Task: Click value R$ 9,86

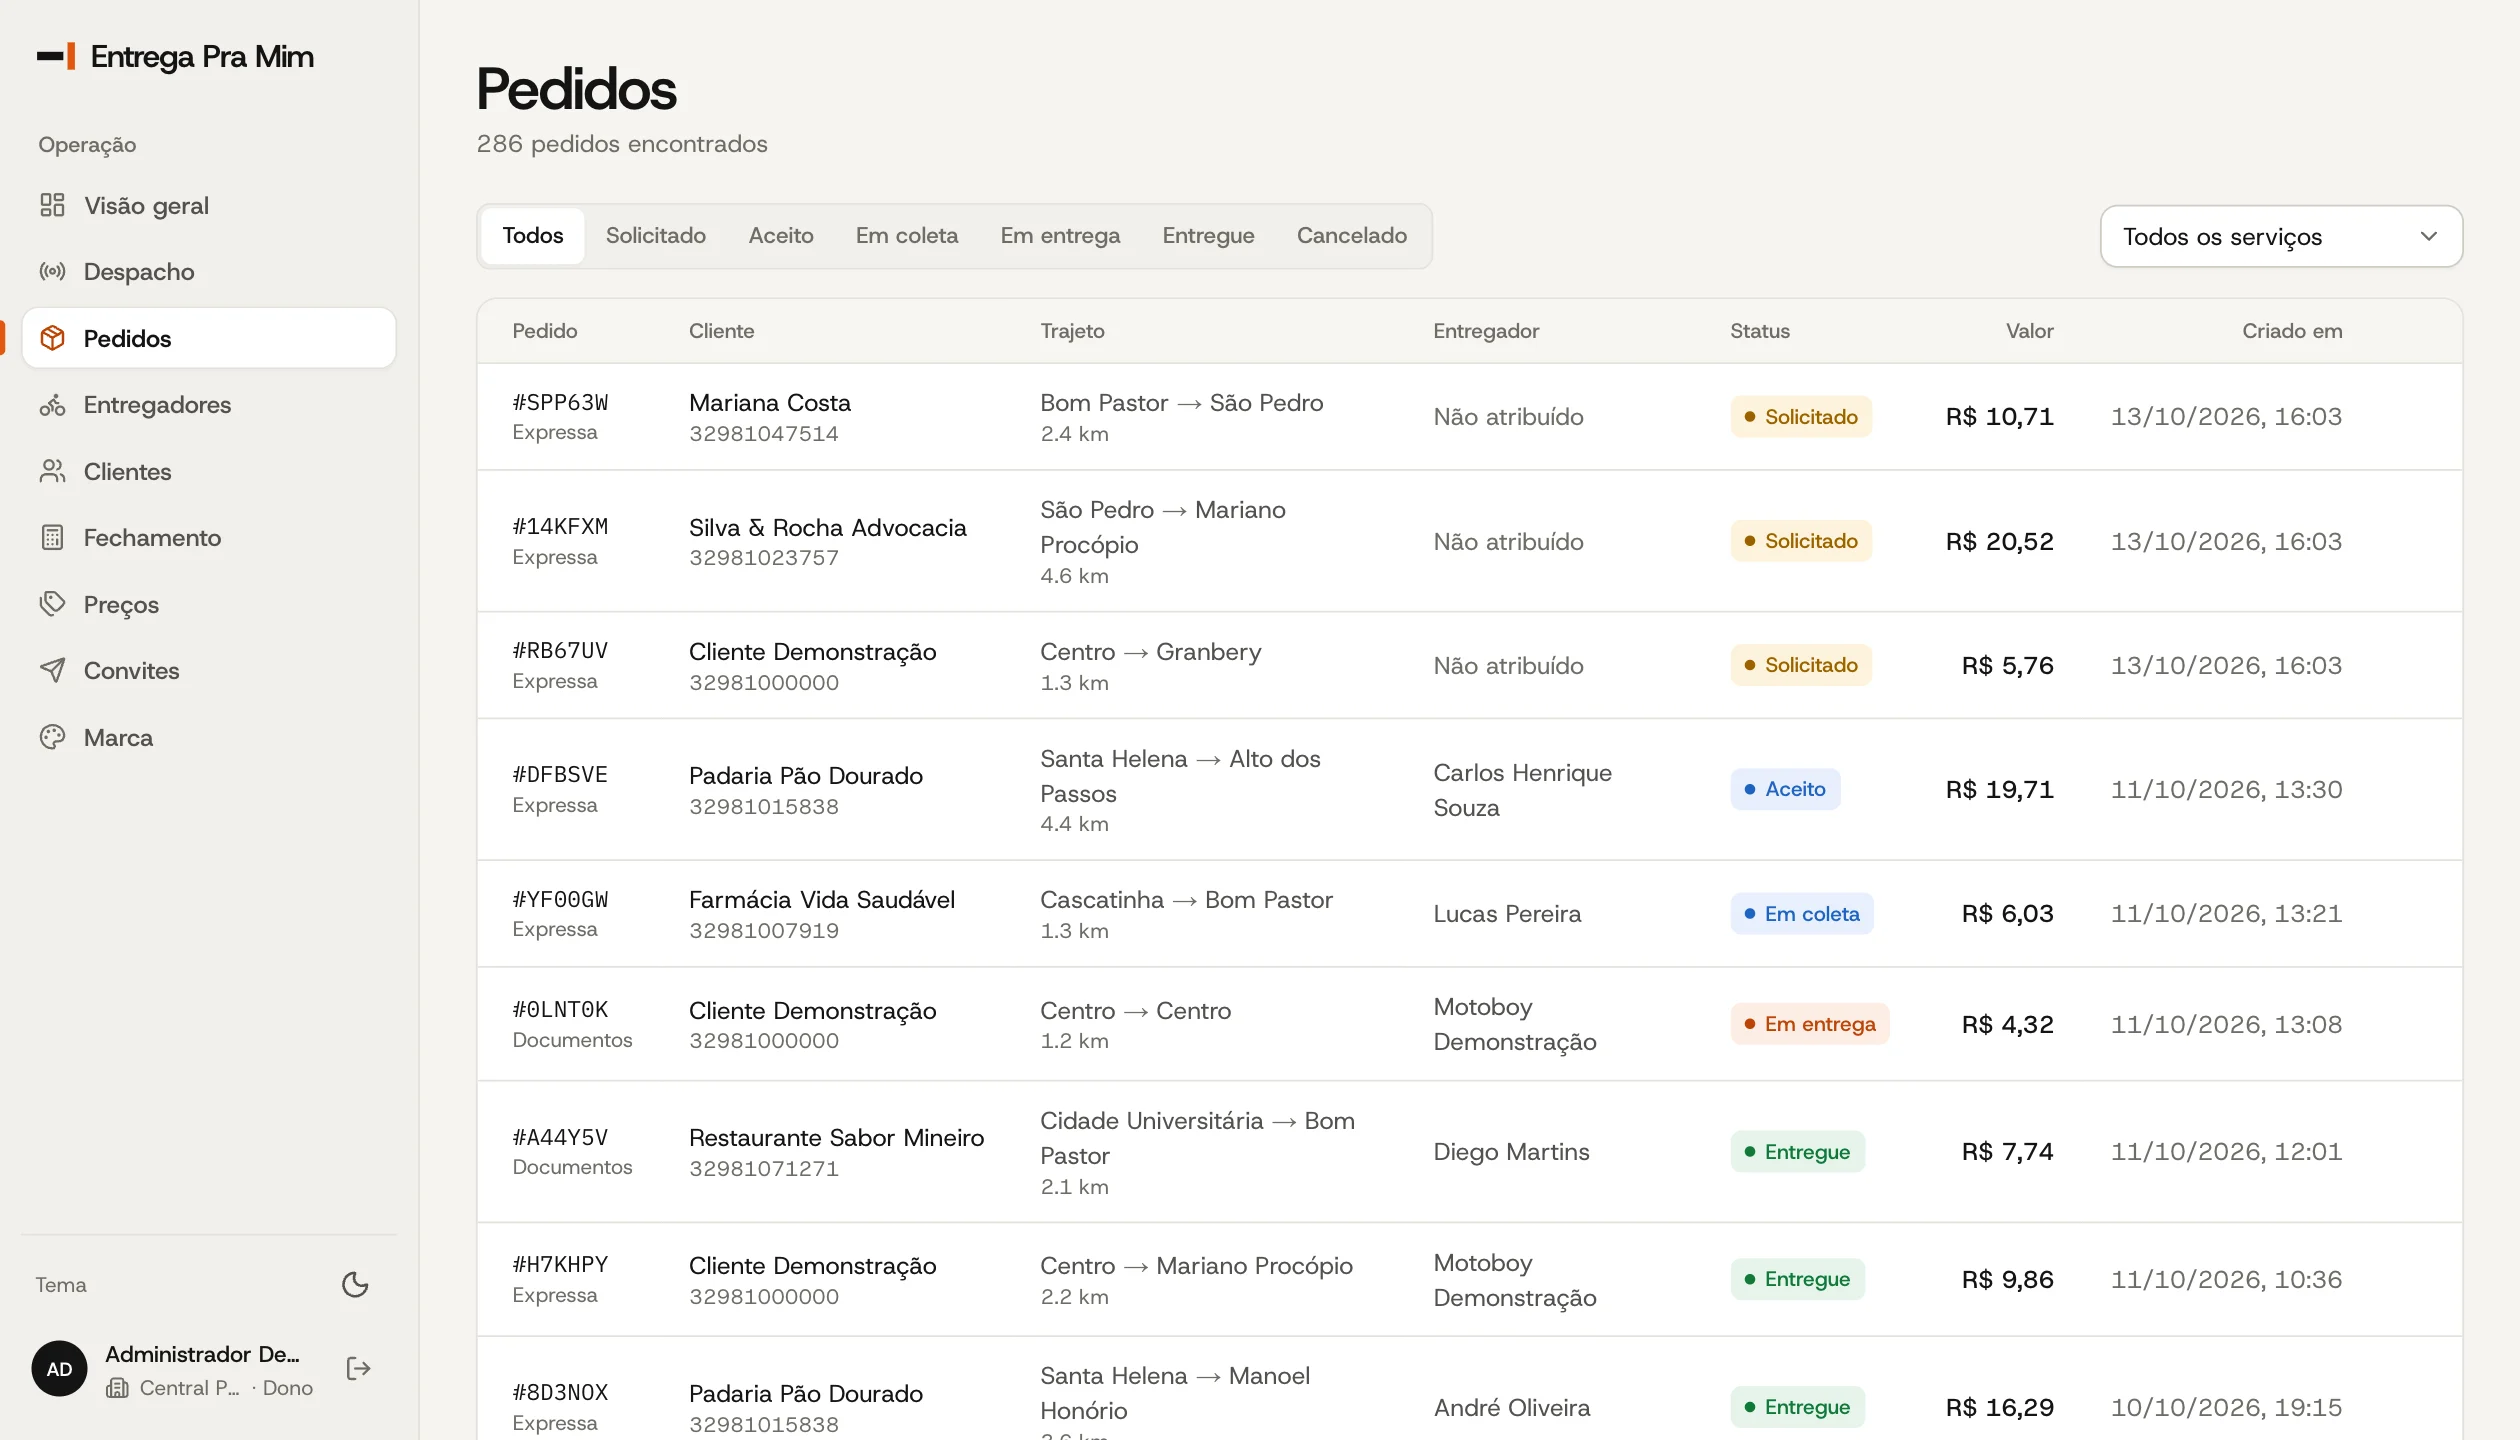Action: coord(2007,1279)
